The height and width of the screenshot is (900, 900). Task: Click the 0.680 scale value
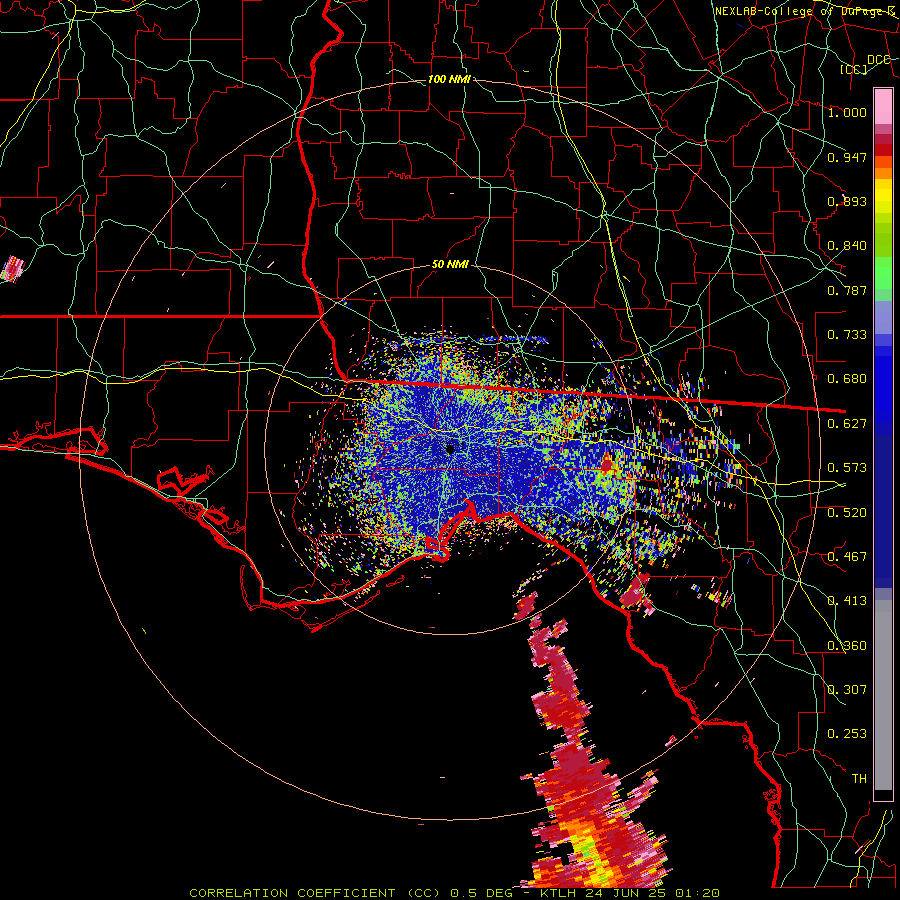click(847, 379)
